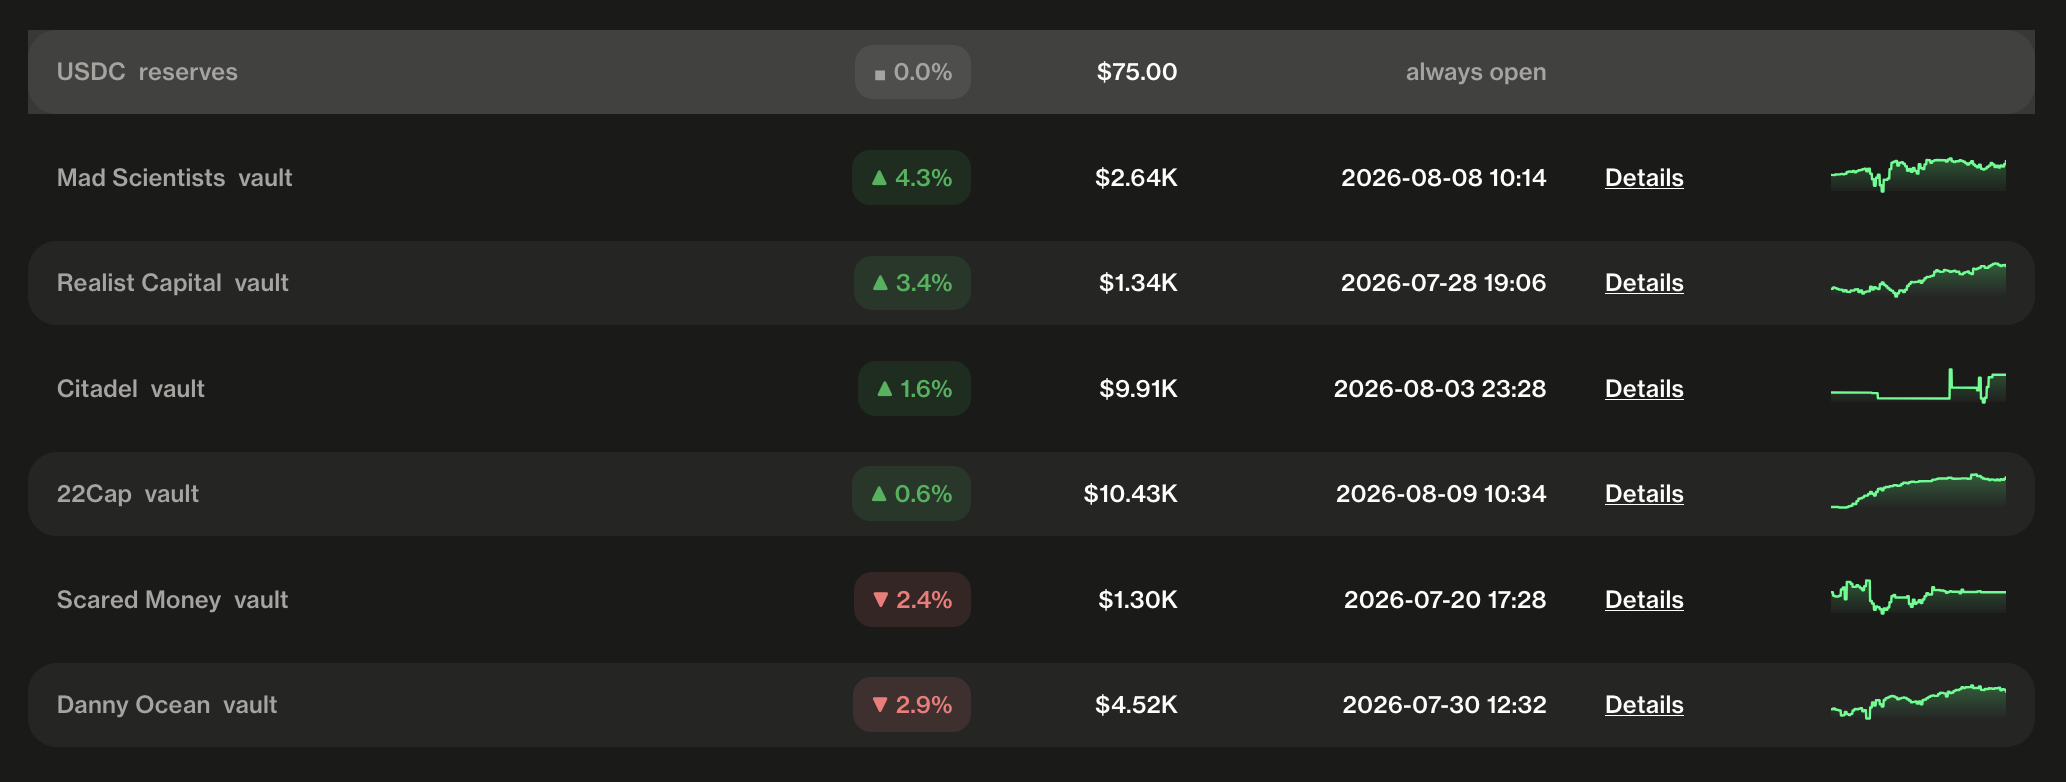This screenshot has height=782, width=2066.
Task: Click the Realist Capital sparkline chart
Action: point(1918,280)
